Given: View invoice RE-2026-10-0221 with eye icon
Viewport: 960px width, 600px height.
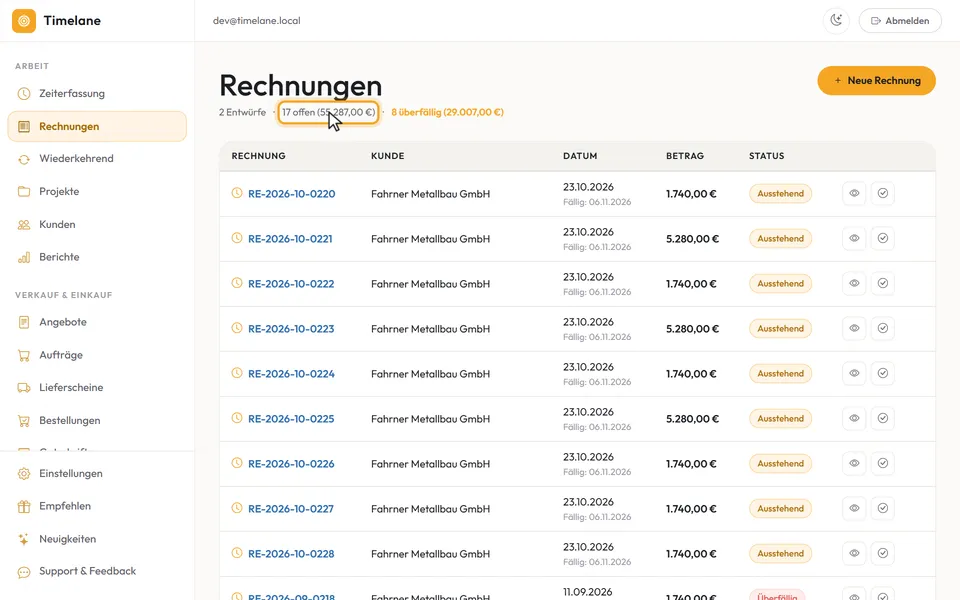Looking at the screenshot, I should pyautogui.click(x=854, y=238).
